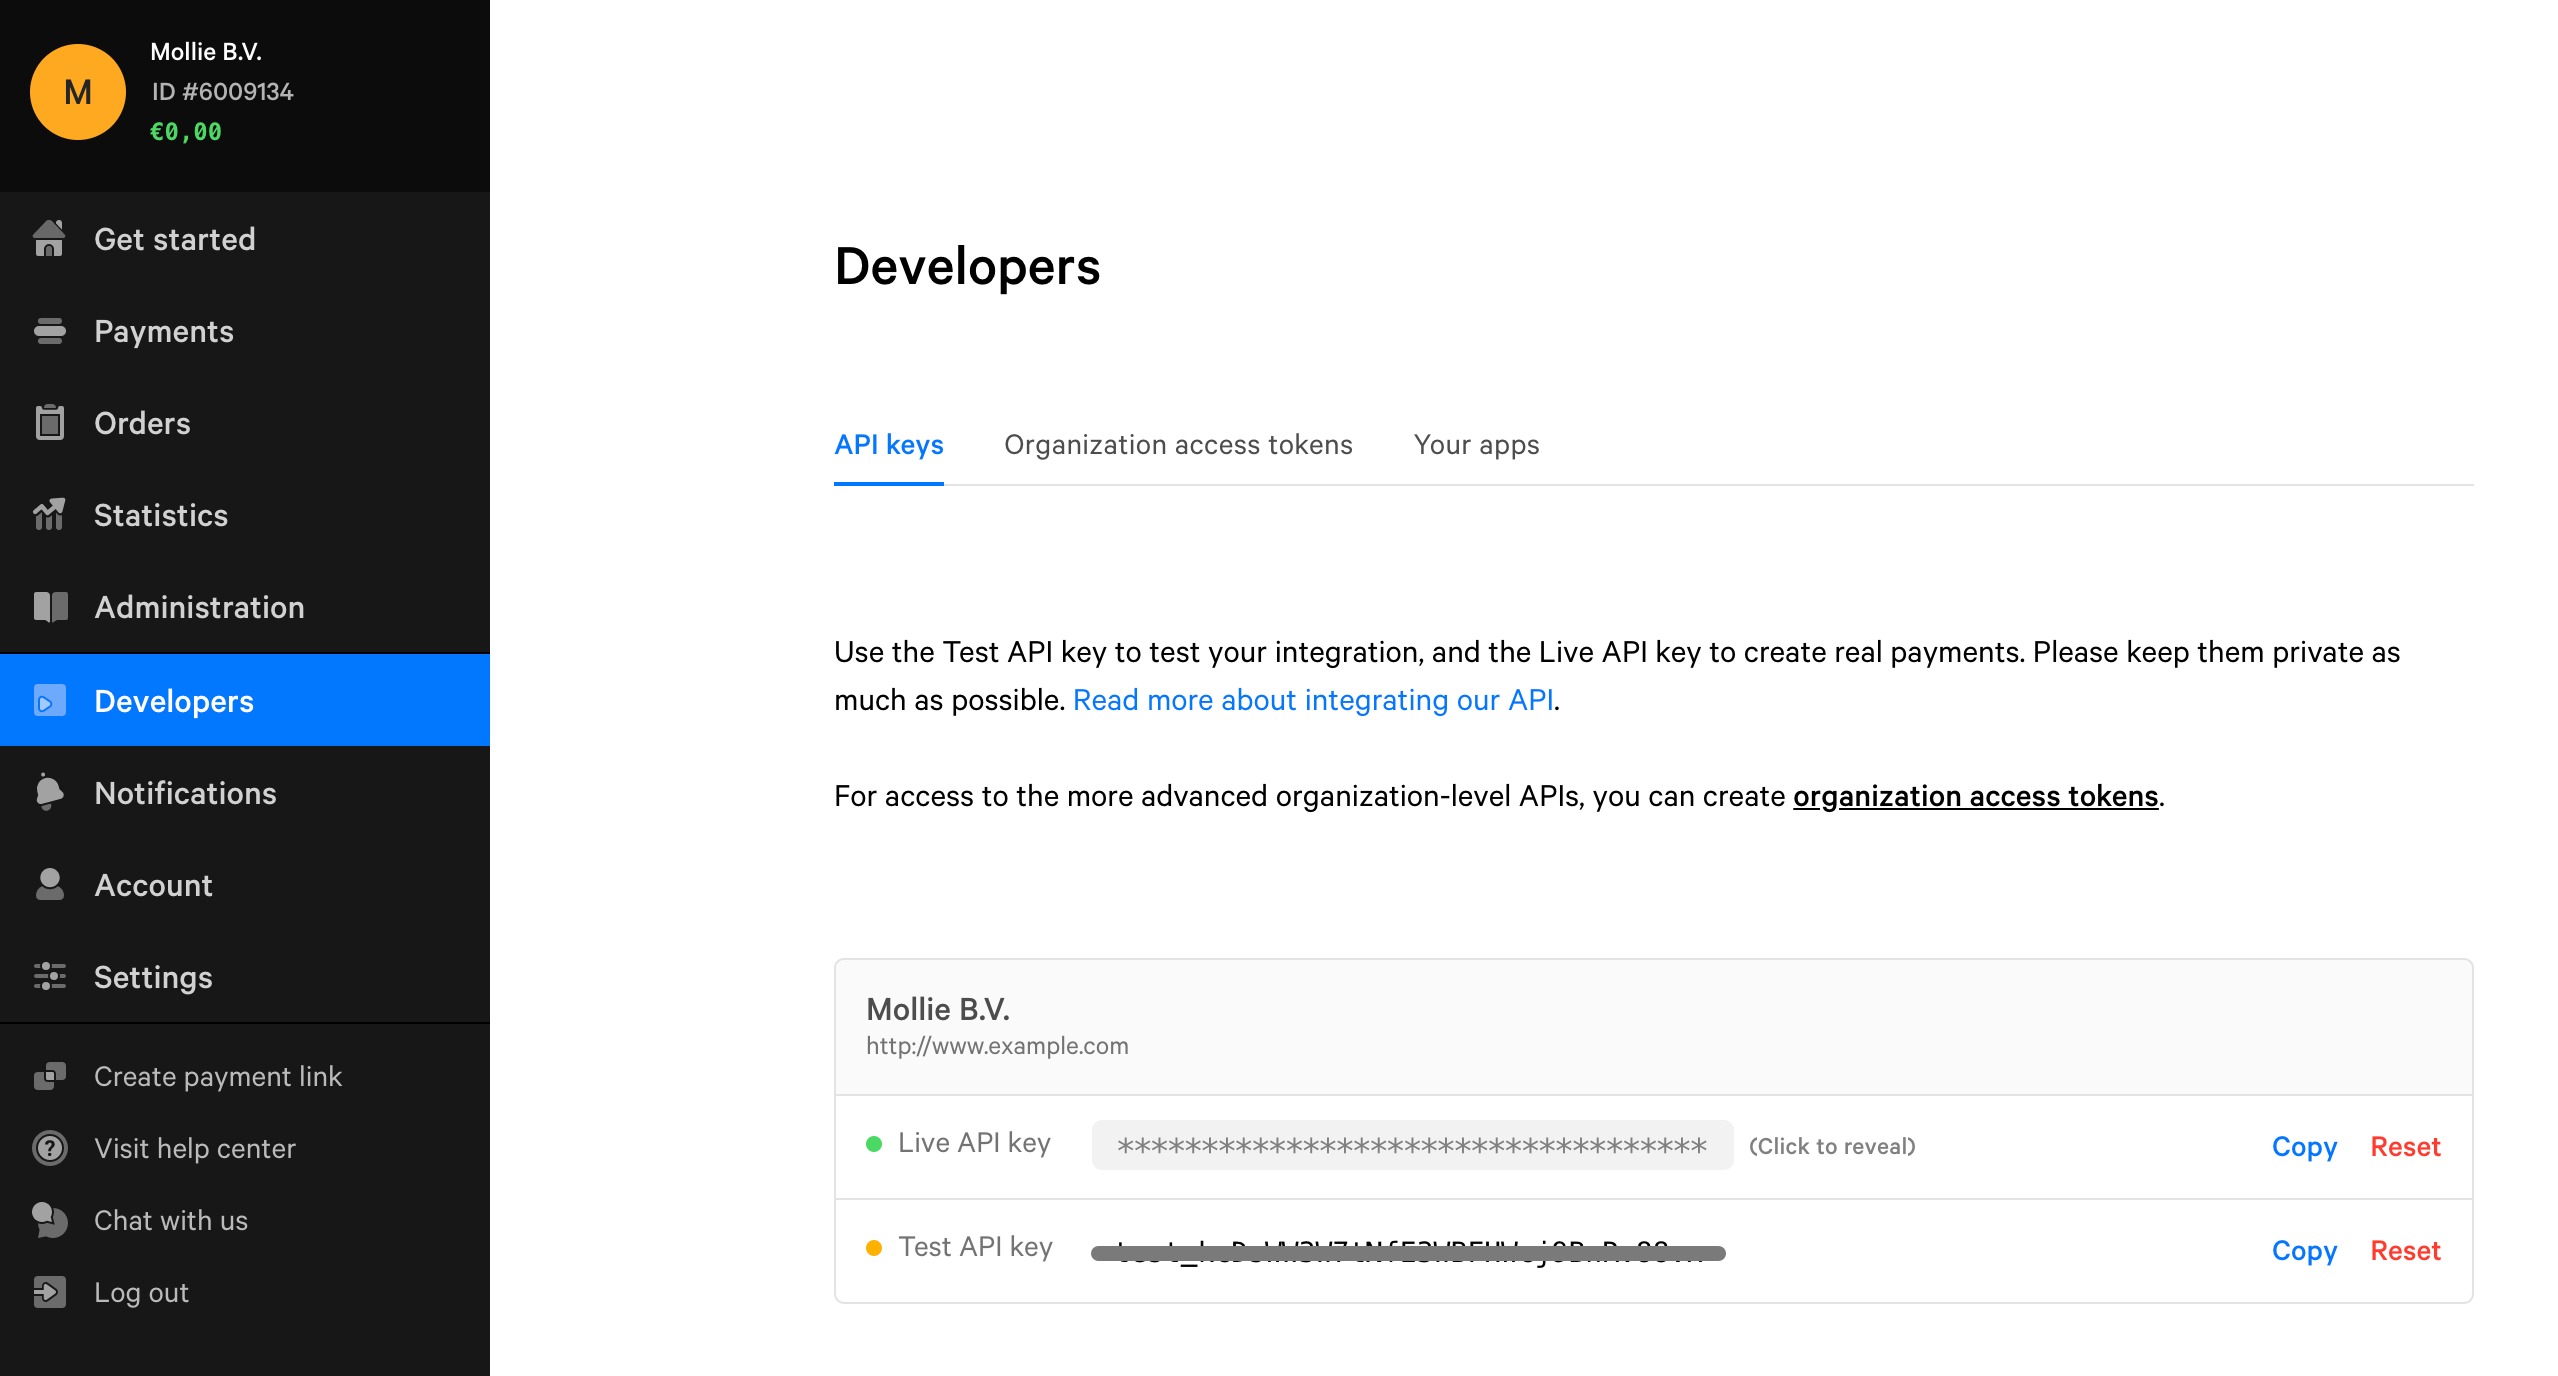Reset the Test API key
2558x1376 pixels.
click(x=2405, y=1250)
